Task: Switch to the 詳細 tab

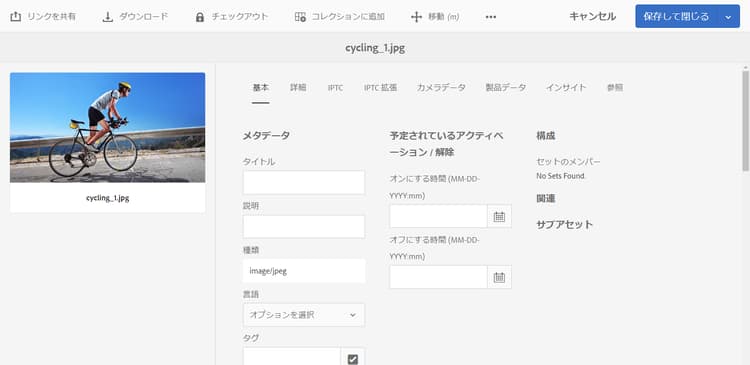Action: (298, 88)
